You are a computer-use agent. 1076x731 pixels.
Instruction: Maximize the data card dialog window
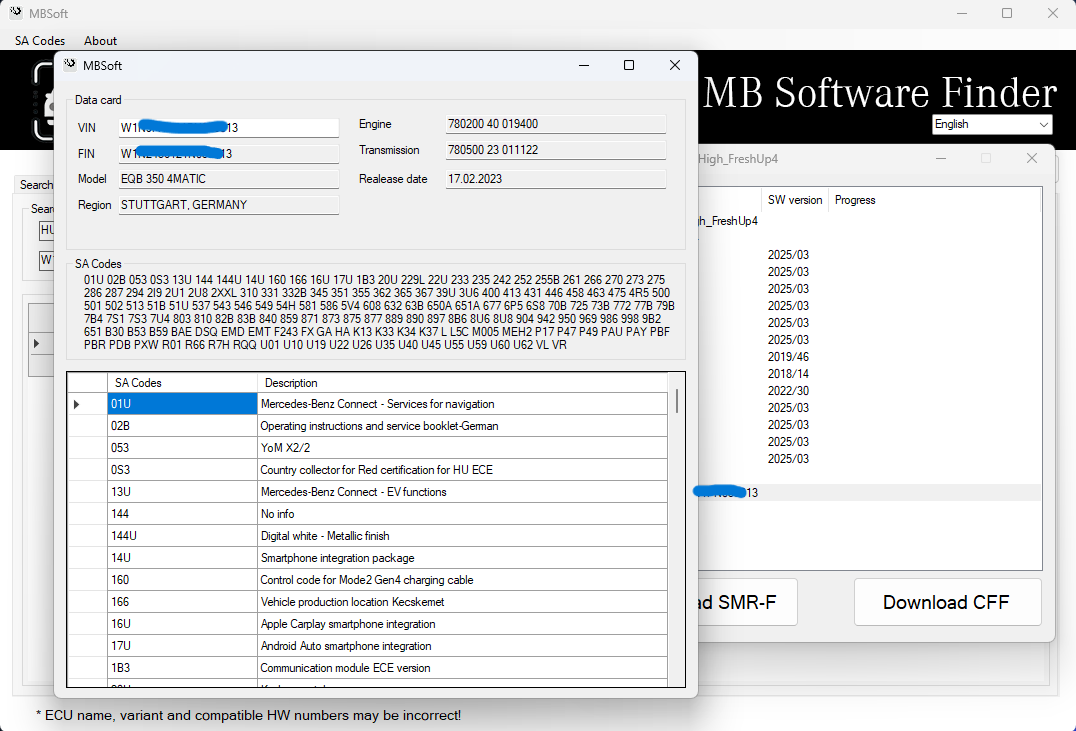(x=629, y=65)
